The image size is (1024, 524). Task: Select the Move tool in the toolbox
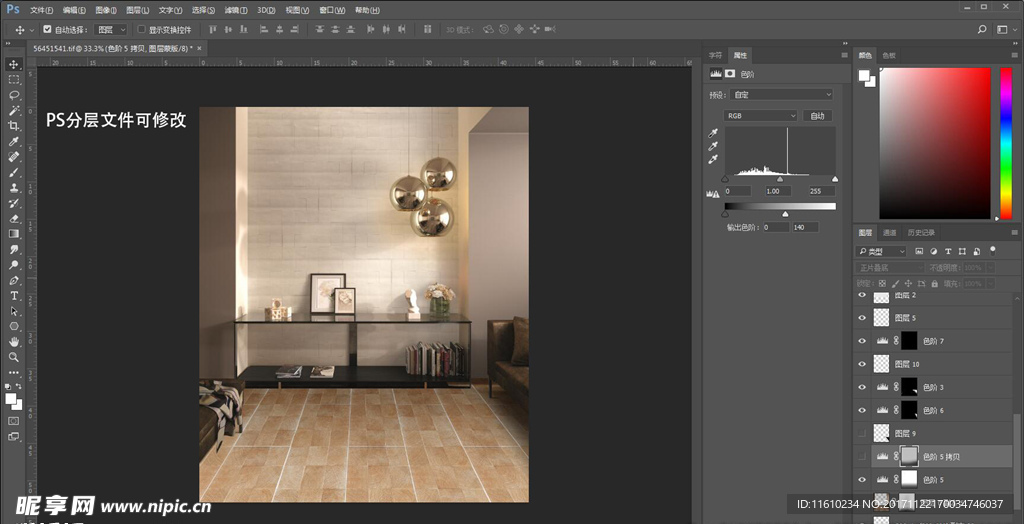[x=14, y=64]
